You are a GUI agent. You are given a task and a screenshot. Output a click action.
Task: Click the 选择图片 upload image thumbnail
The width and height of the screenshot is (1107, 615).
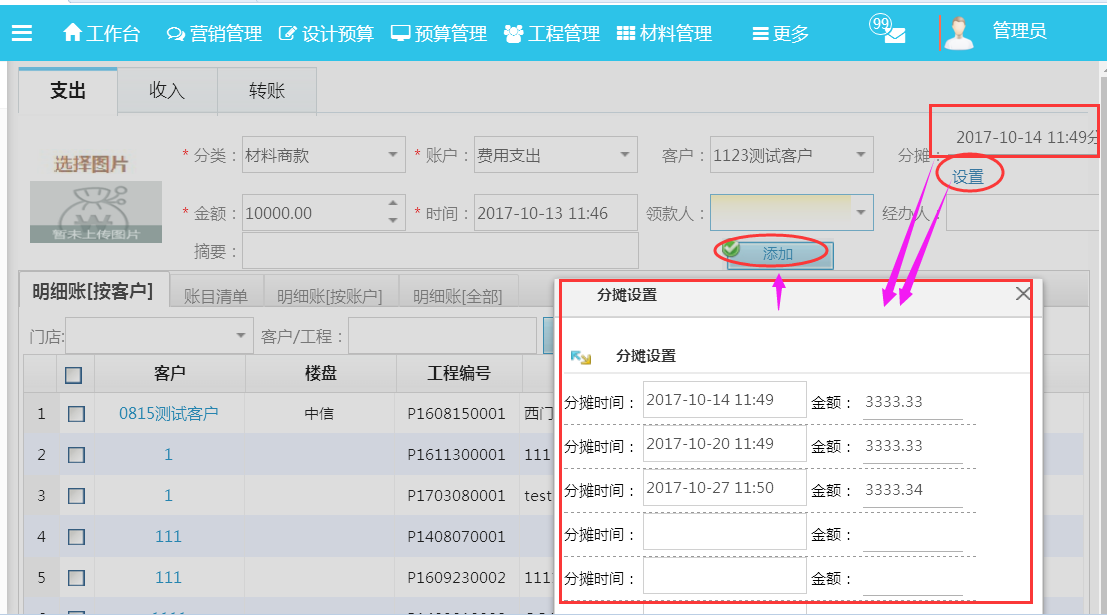95,196
